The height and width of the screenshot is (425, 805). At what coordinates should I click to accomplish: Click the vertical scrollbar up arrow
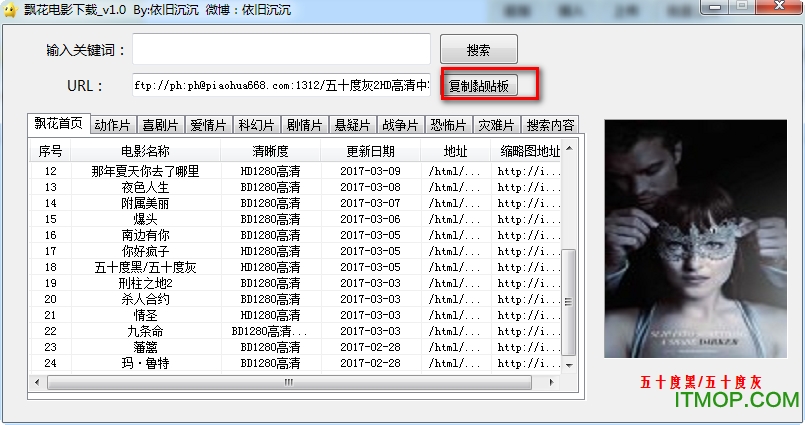[x=569, y=149]
